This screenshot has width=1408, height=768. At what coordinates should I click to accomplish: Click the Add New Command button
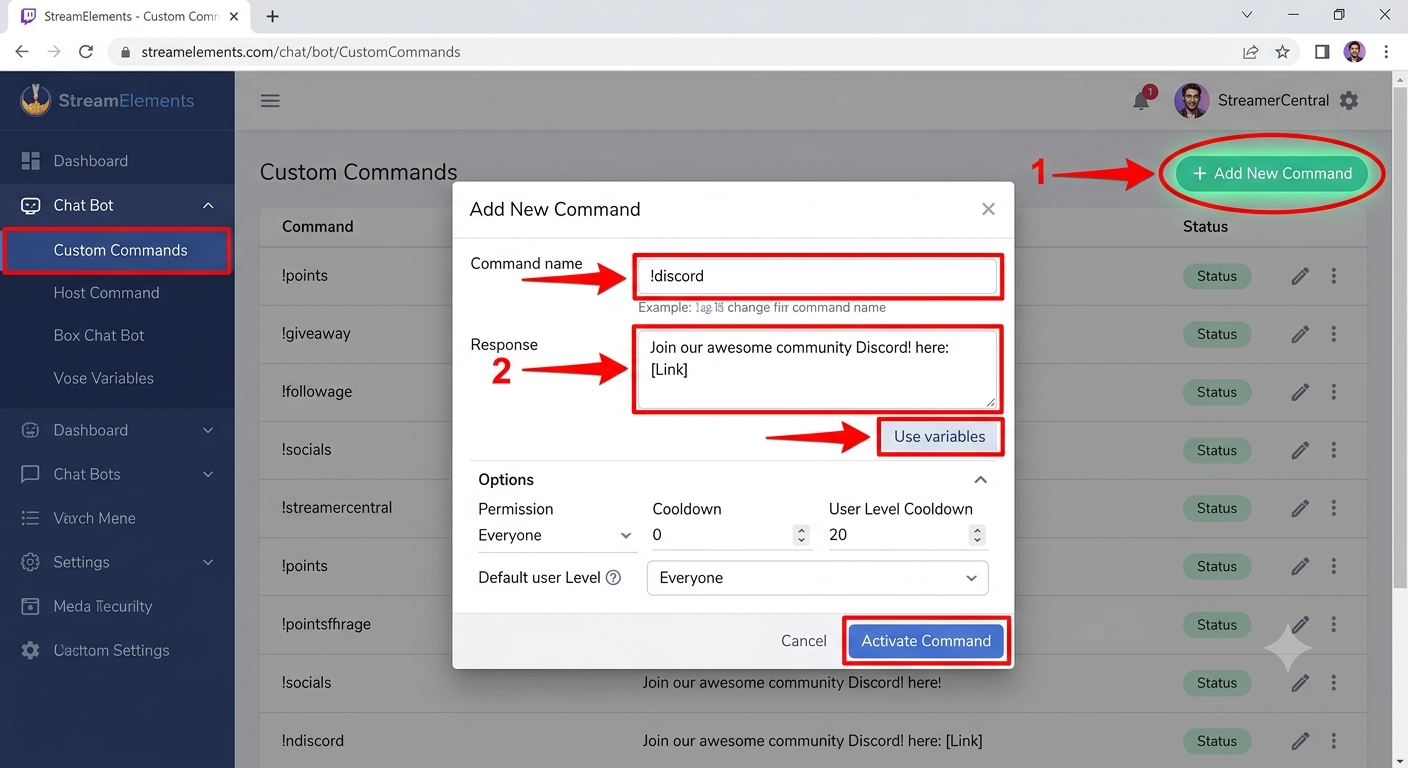pos(1271,173)
